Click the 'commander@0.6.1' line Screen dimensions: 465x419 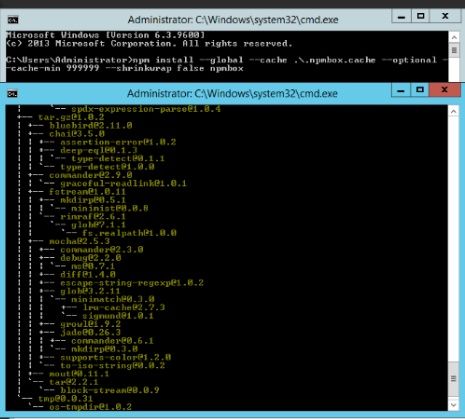coord(112,341)
